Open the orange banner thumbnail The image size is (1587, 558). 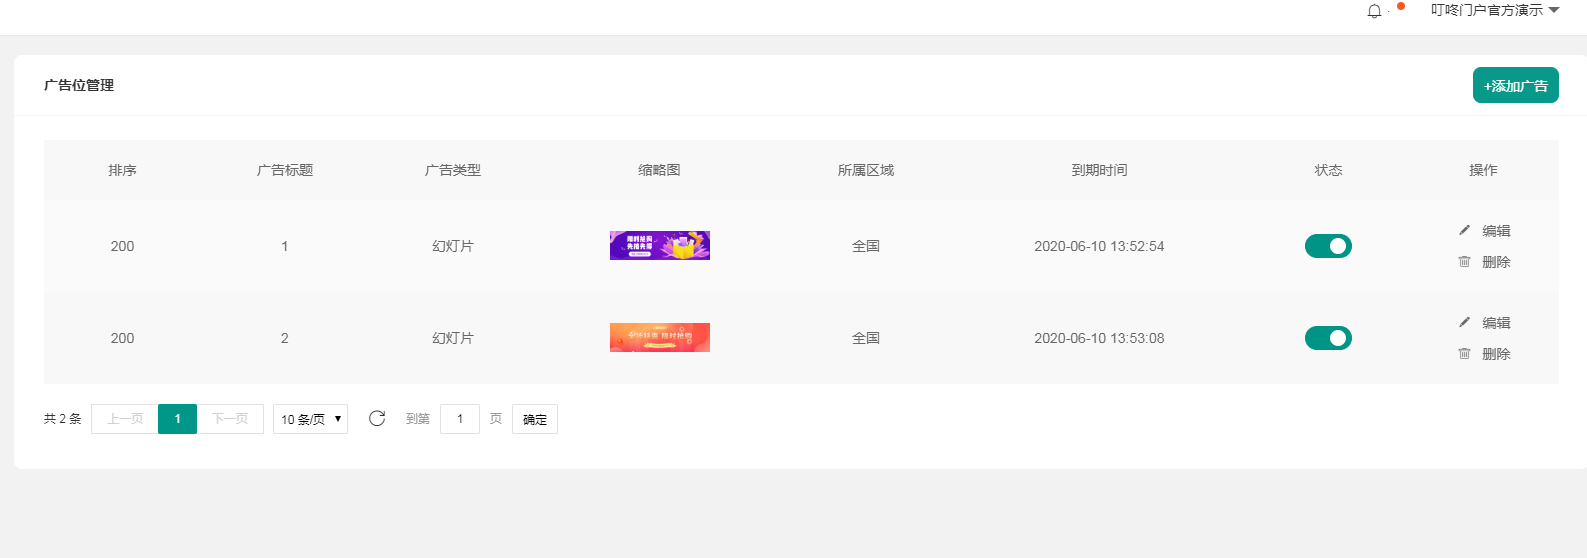pos(659,338)
